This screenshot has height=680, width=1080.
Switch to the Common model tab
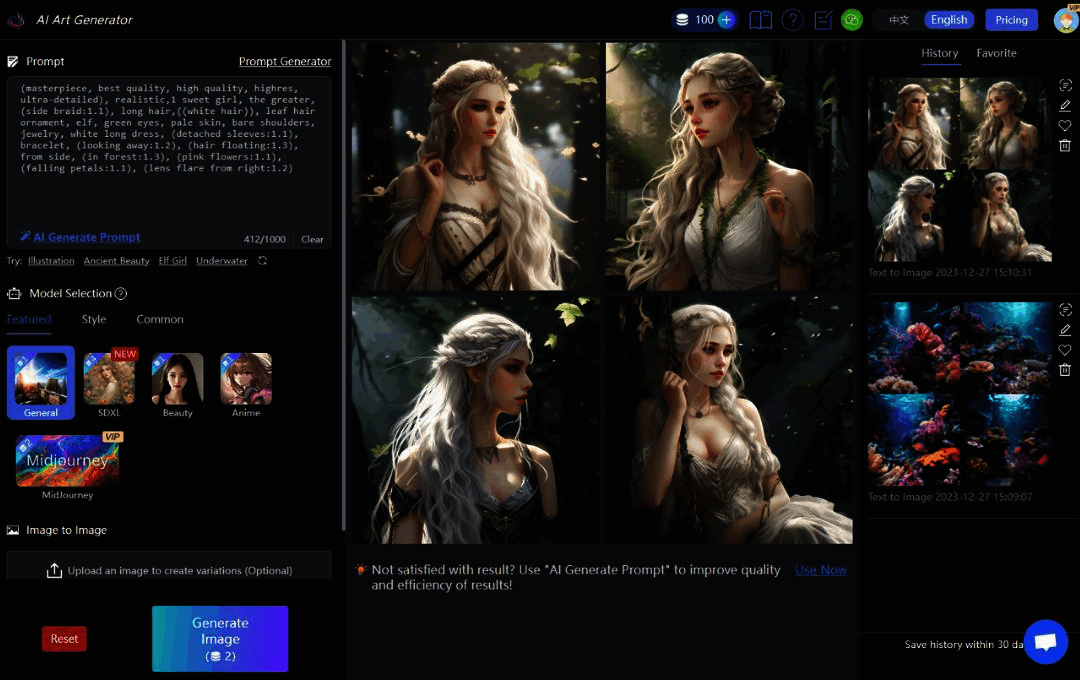[160, 320]
